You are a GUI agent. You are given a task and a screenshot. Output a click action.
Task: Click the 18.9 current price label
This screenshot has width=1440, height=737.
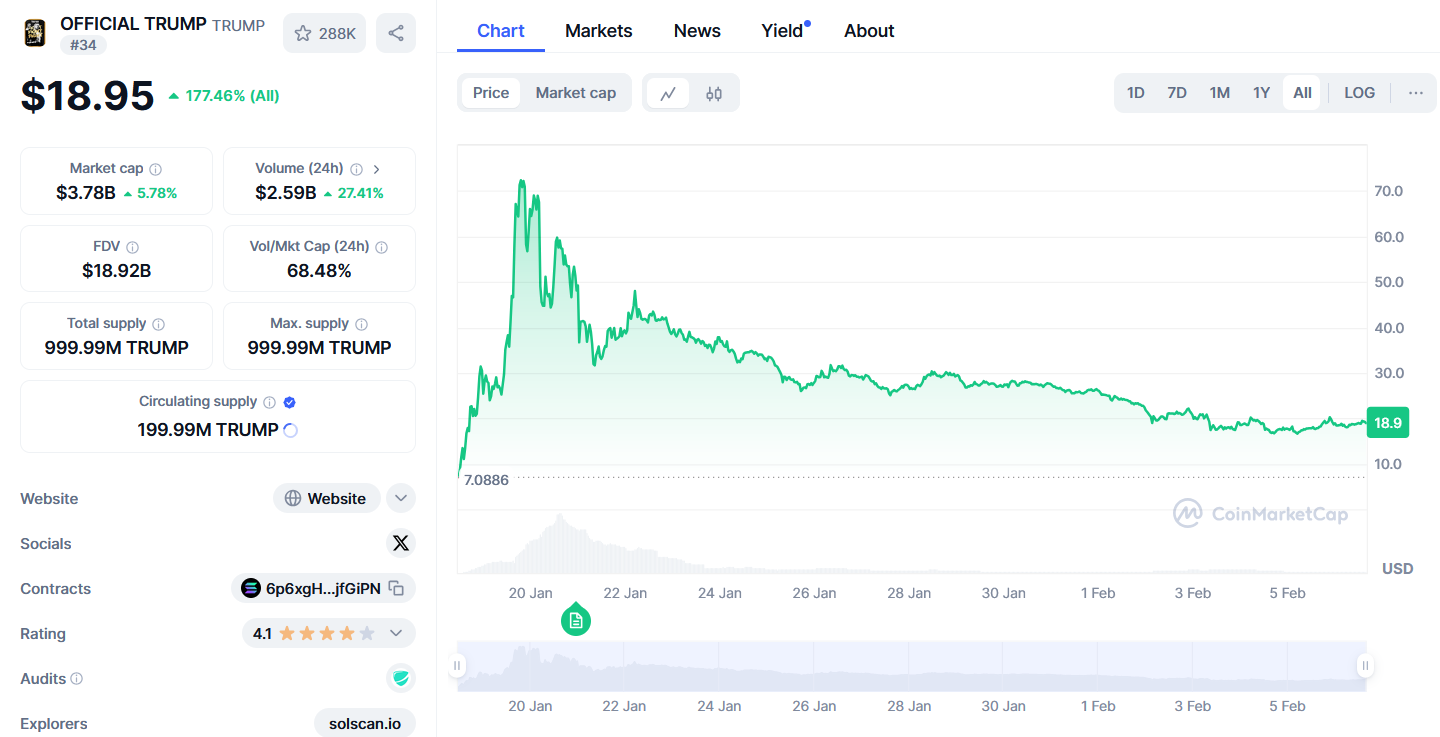click(x=1389, y=423)
